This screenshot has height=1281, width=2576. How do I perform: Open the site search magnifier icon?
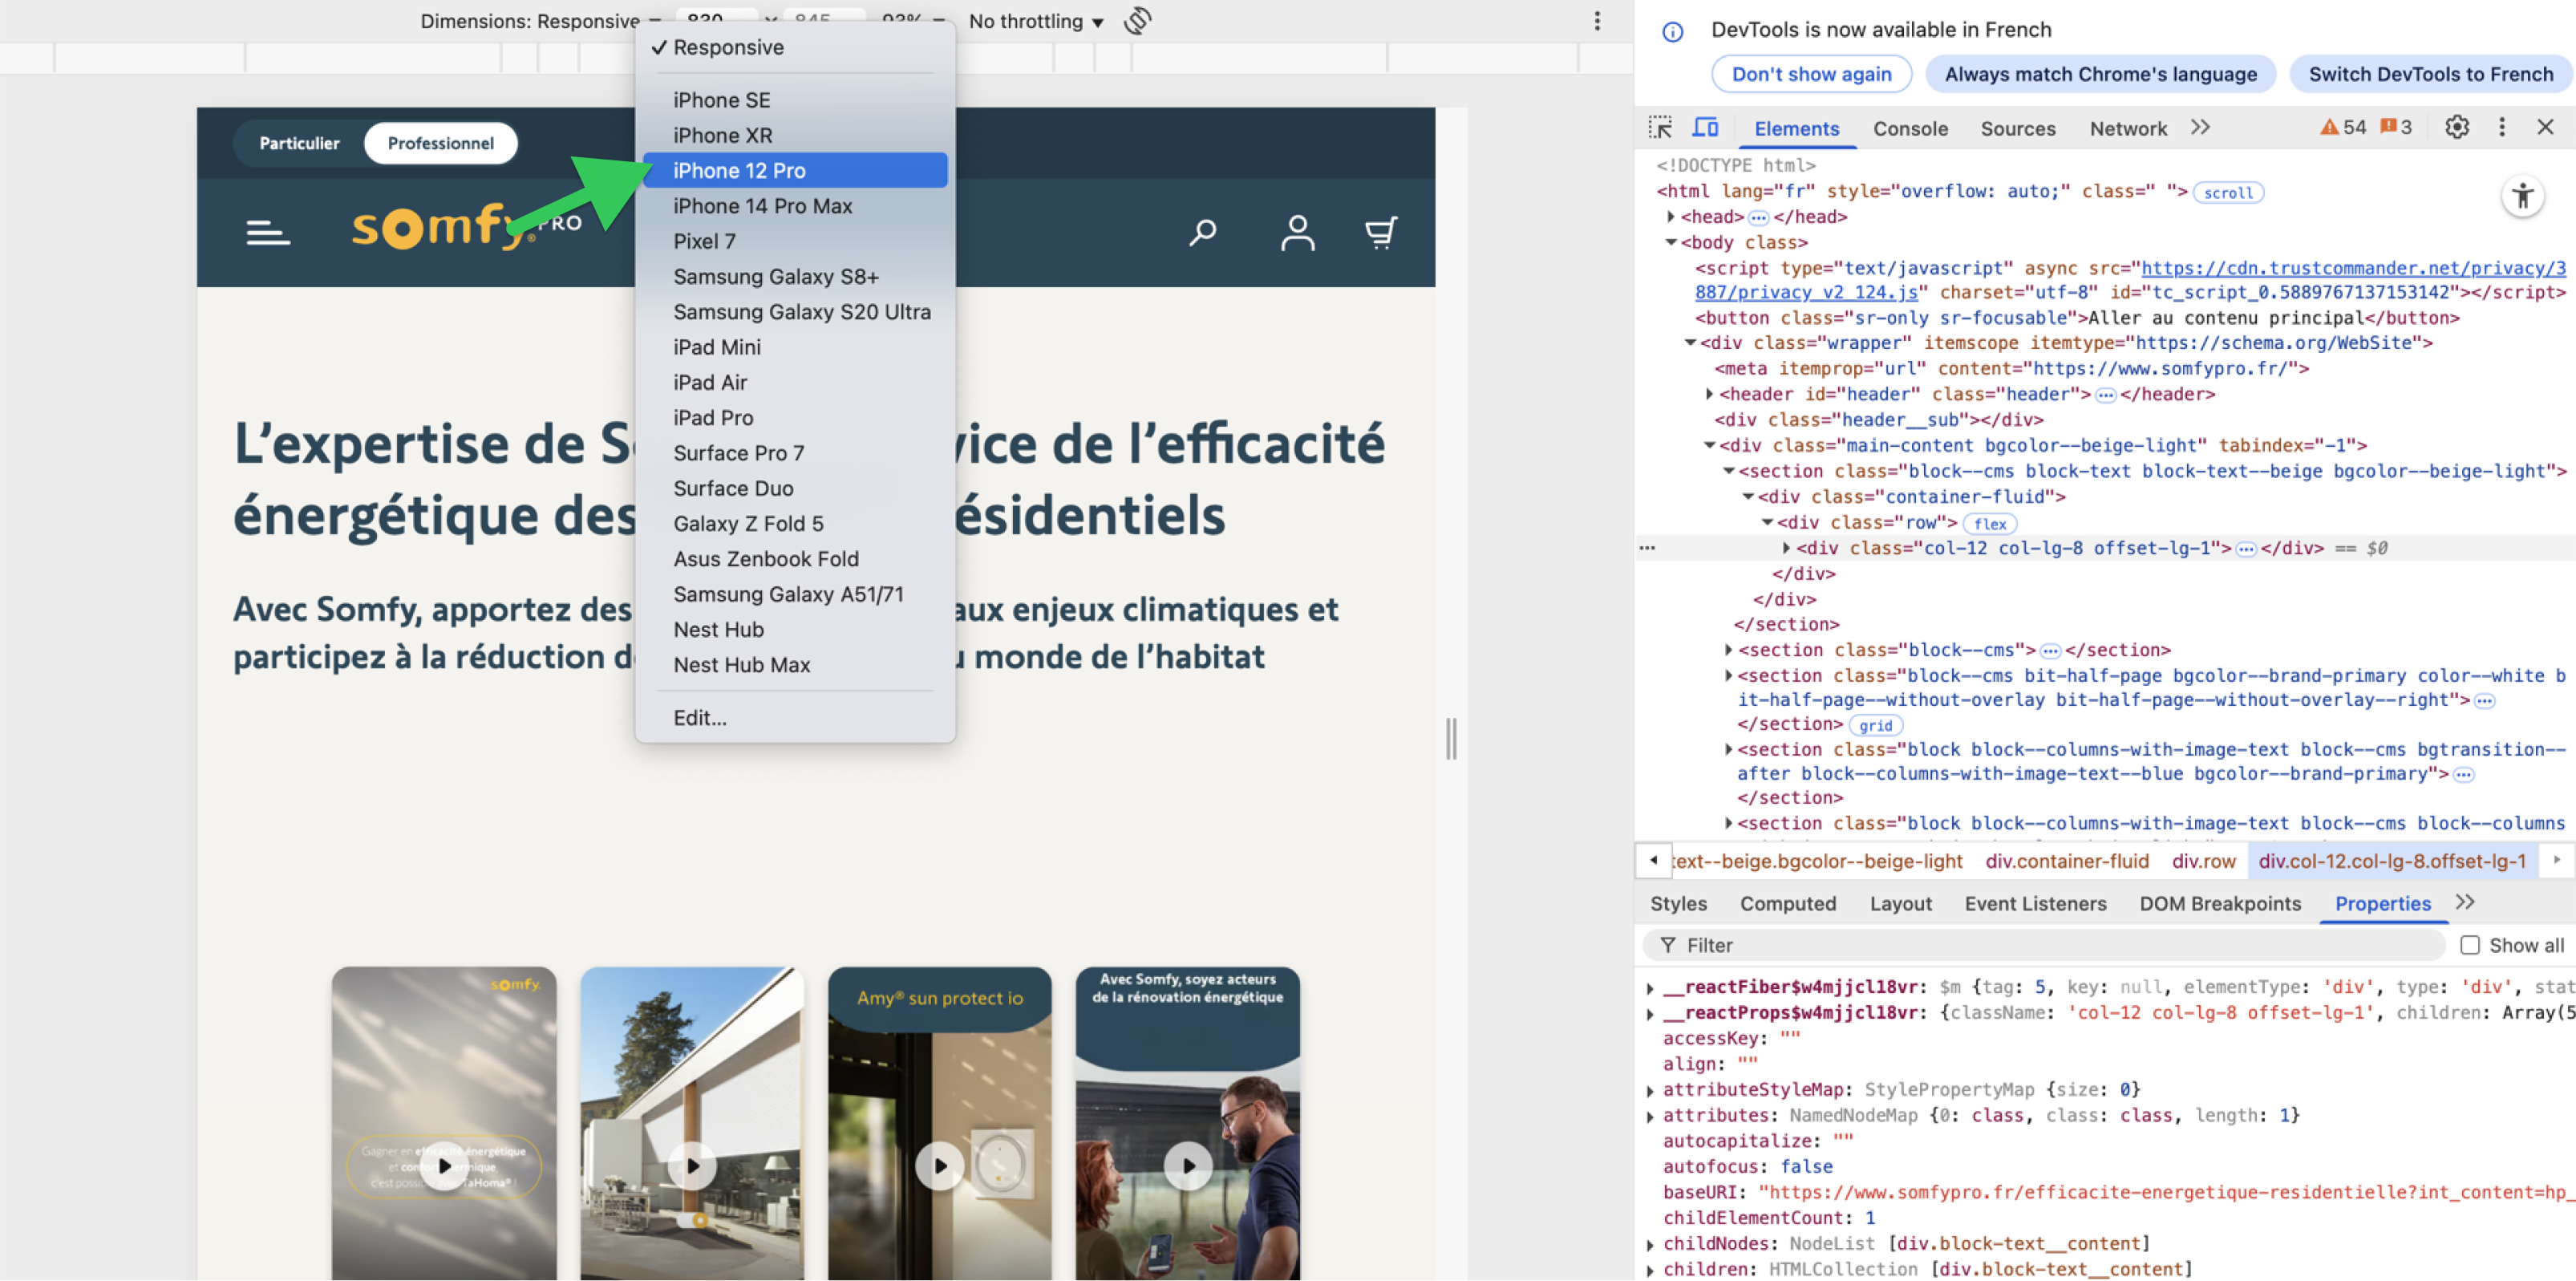(x=1202, y=233)
